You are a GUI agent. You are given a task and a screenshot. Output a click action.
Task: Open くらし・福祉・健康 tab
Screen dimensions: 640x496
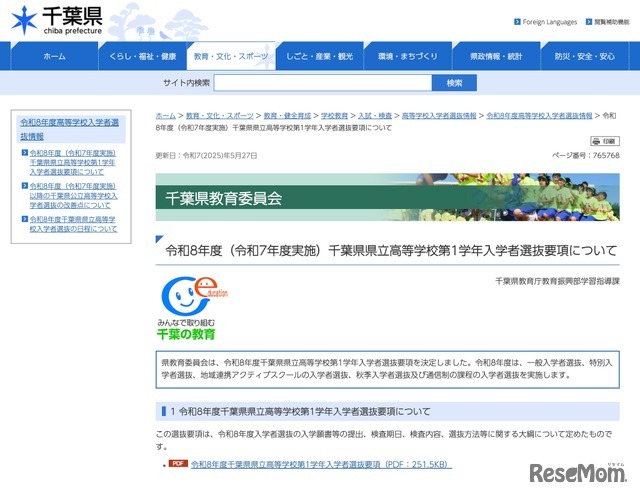point(142,56)
